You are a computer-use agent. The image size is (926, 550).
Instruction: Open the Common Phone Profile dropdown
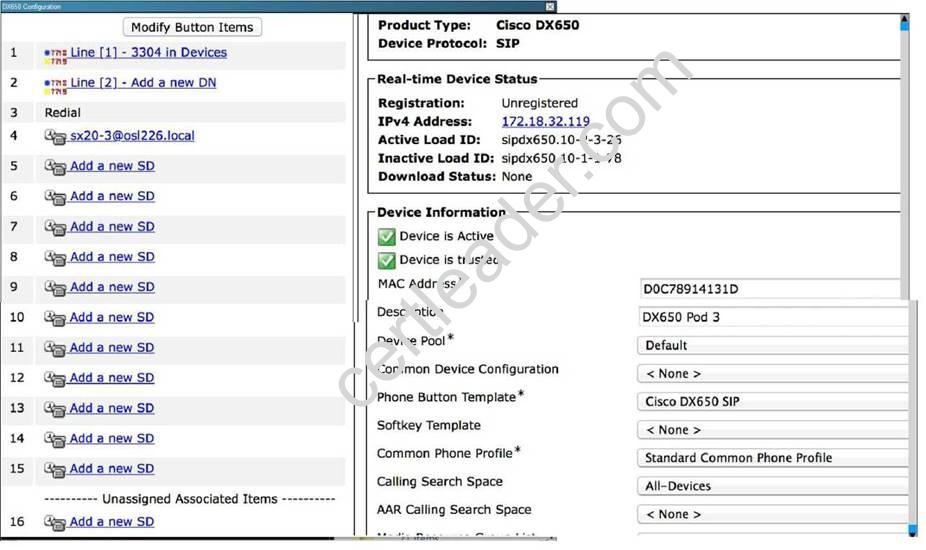(773, 457)
